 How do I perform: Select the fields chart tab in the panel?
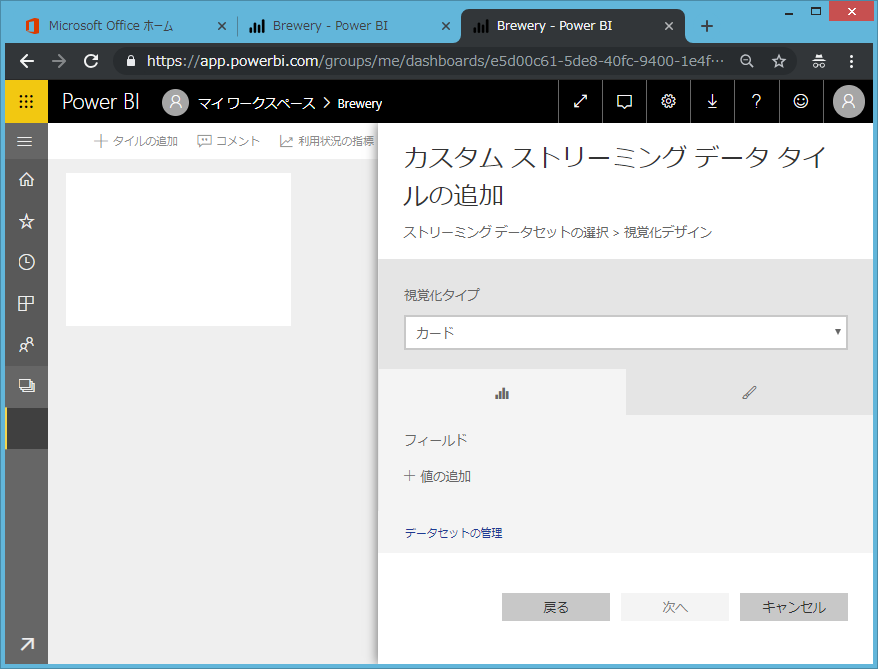(x=502, y=393)
